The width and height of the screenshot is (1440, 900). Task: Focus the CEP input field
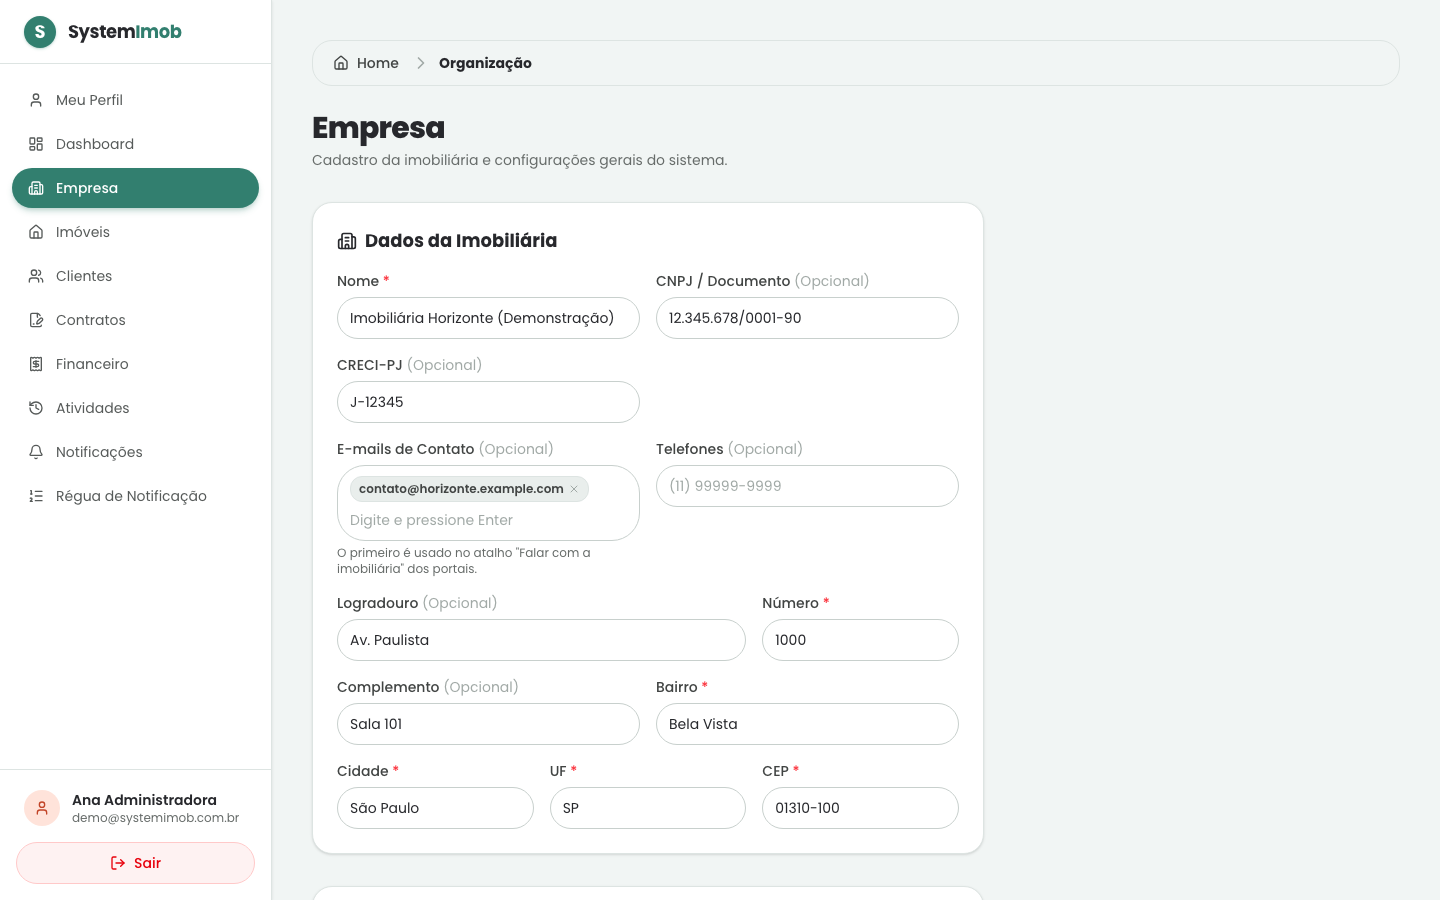(x=860, y=808)
